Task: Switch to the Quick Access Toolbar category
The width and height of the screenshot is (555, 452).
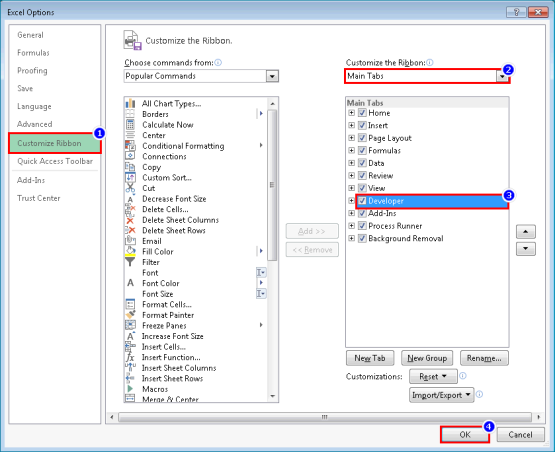Action: pos(55,161)
